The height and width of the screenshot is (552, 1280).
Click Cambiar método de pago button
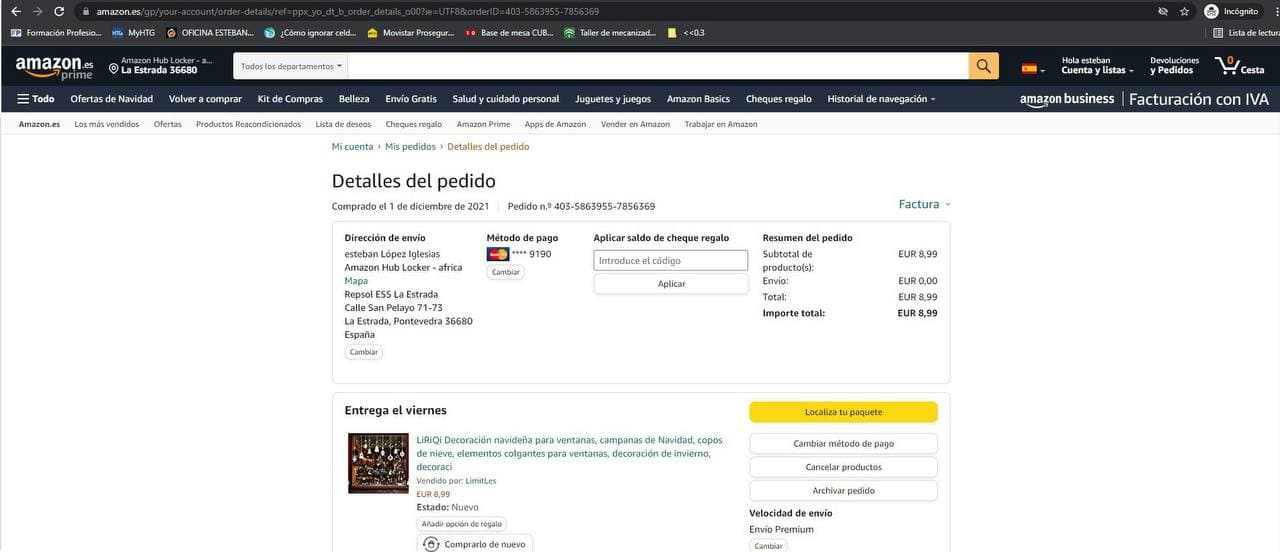click(x=843, y=443)
